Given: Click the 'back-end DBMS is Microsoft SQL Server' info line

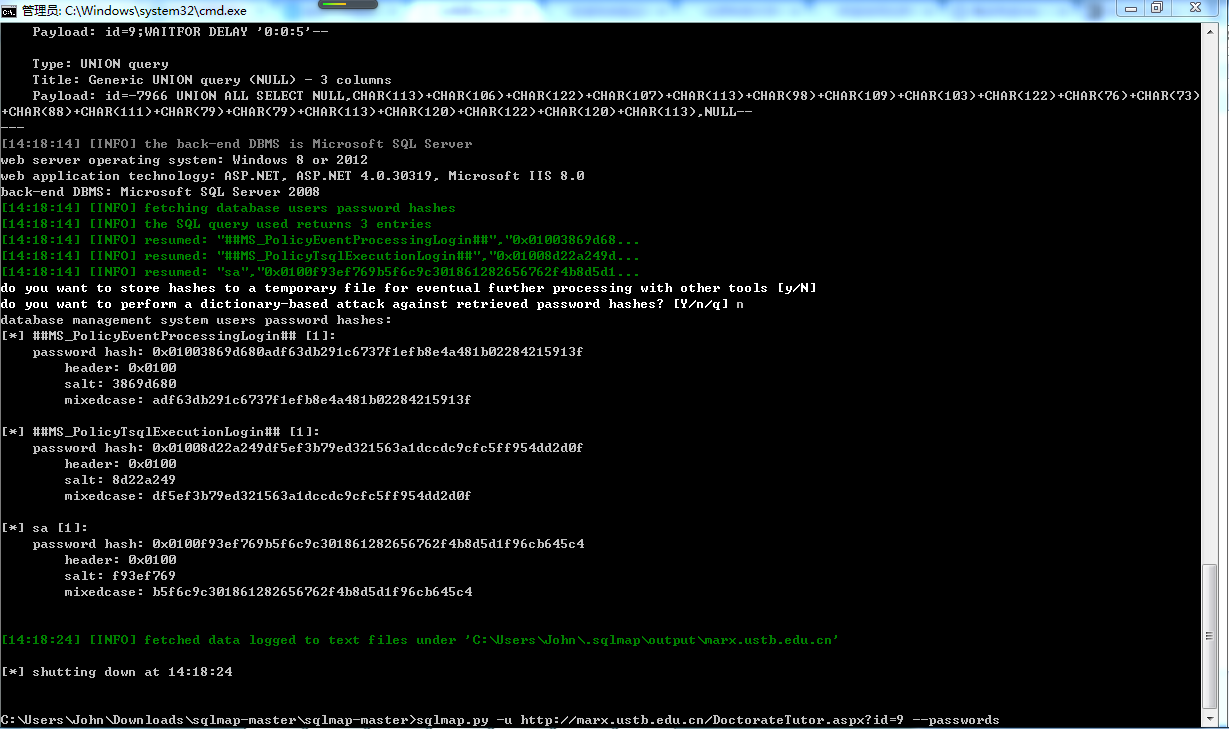Looking at the screenshot, I should coord(236,144).
